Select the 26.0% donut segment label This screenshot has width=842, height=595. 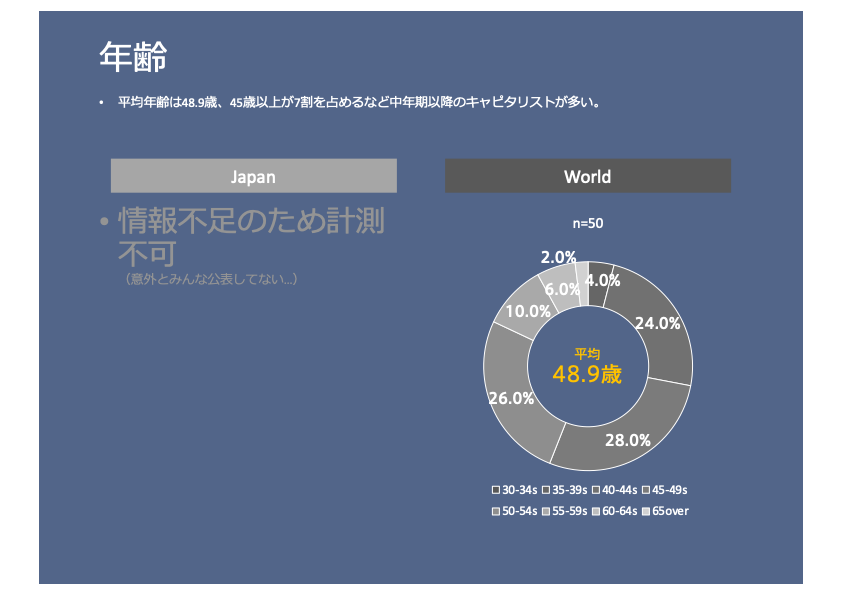click(x=511, y=398)
